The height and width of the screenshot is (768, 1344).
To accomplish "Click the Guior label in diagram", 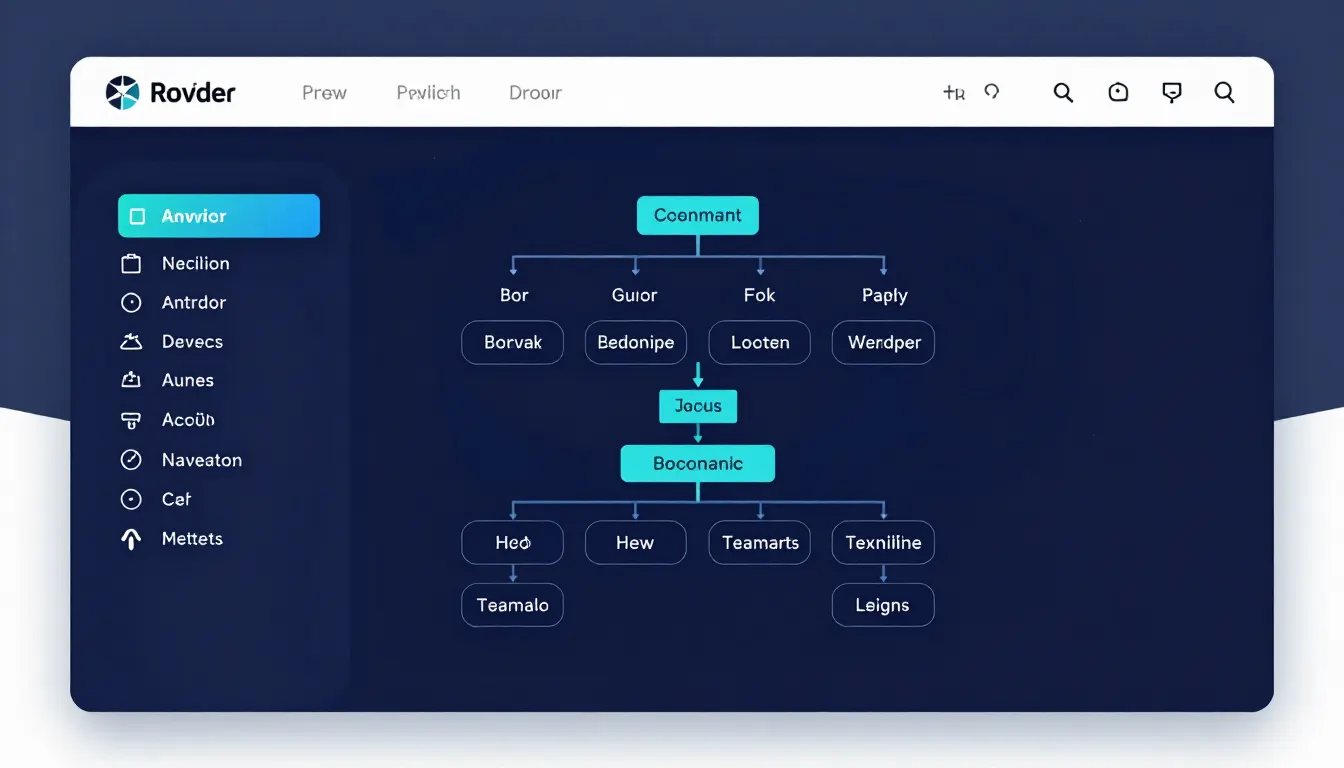I will (x=635, y=295).
